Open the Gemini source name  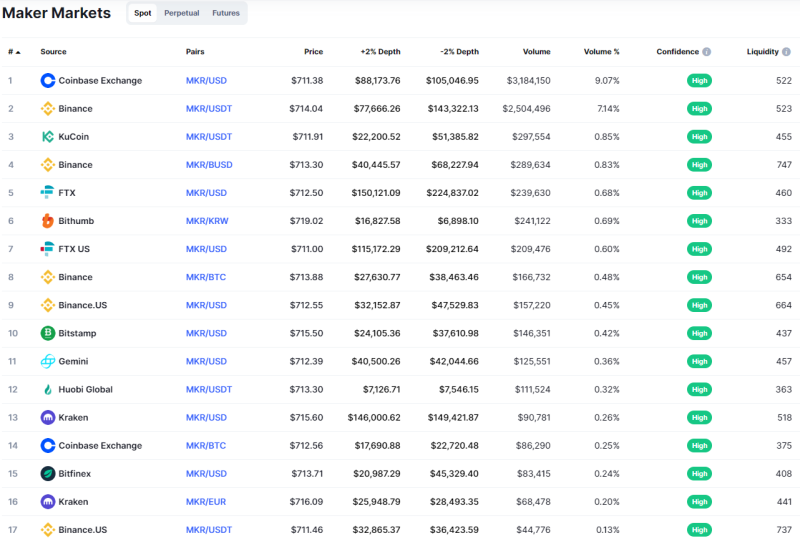(73, 361)
